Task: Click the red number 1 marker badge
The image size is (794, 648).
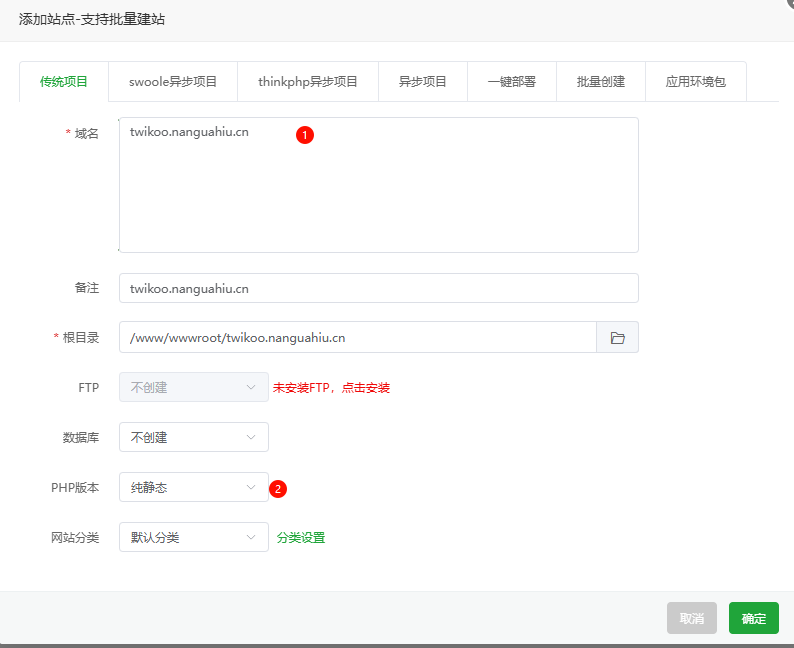Action: point(305,134)
